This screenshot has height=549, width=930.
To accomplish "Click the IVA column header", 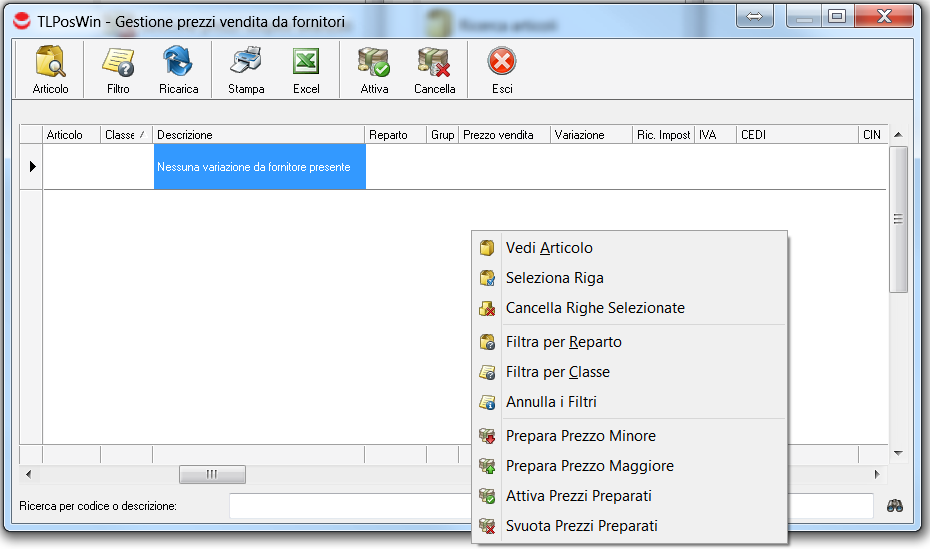I will pos(716,135).
